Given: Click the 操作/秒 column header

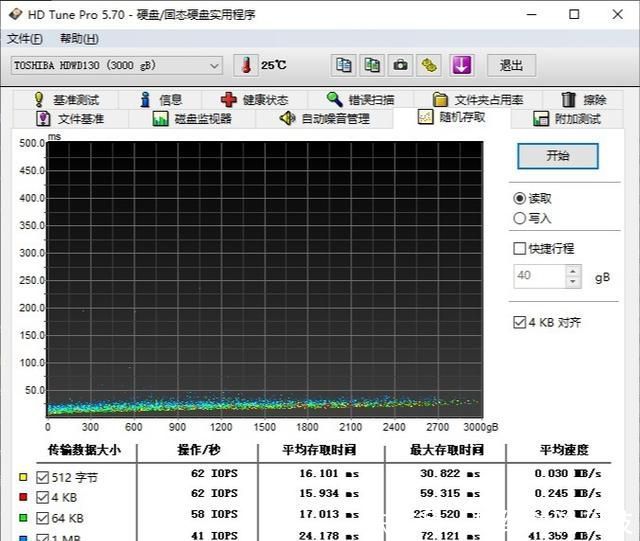Looking at the screenshot, I should point(199,450).
